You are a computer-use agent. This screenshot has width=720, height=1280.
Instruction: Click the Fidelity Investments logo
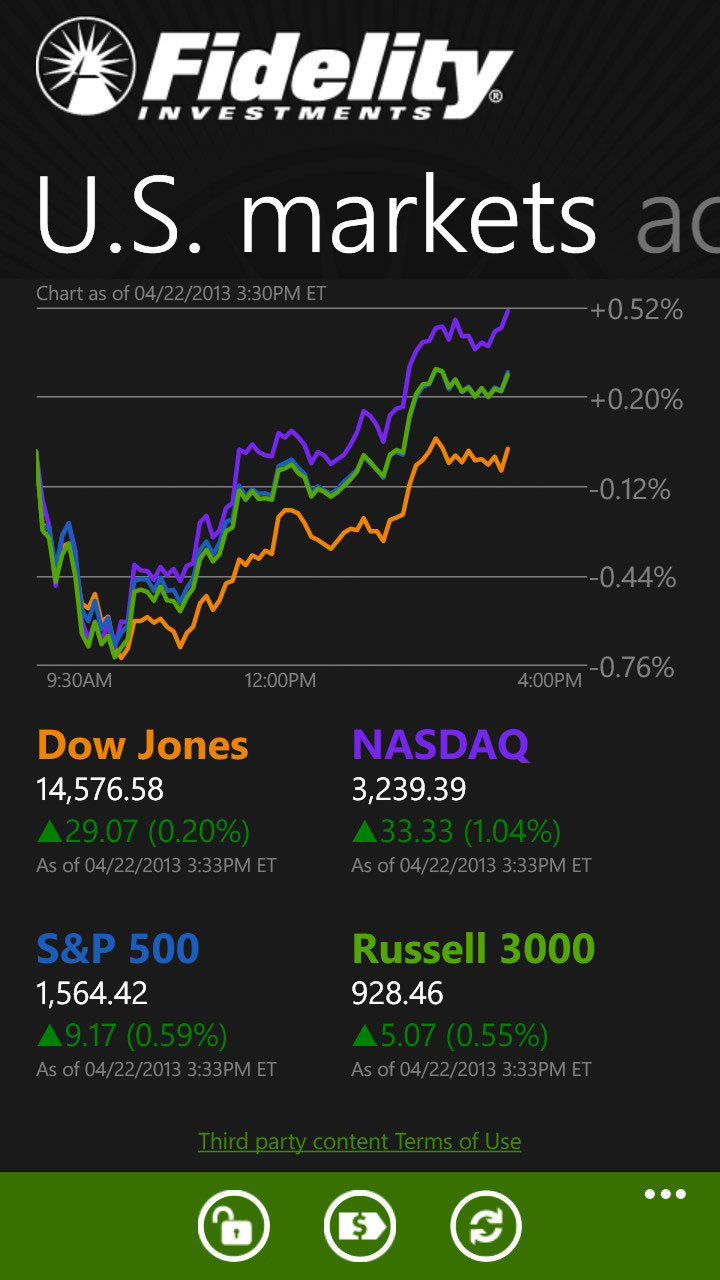[272, 70]
